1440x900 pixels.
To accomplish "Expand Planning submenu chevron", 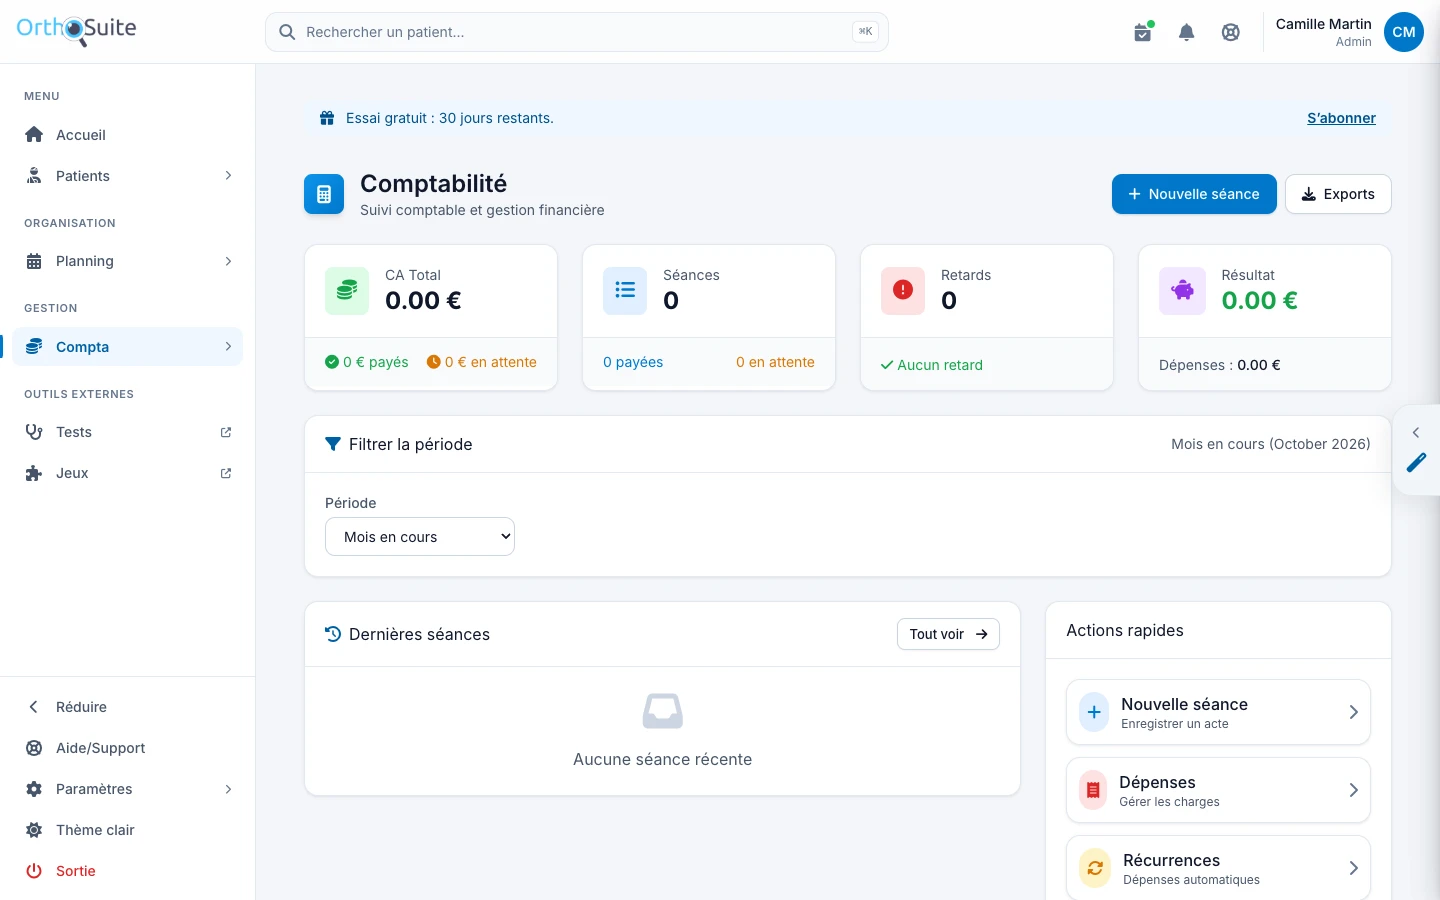I will click(x=228, y=261).
